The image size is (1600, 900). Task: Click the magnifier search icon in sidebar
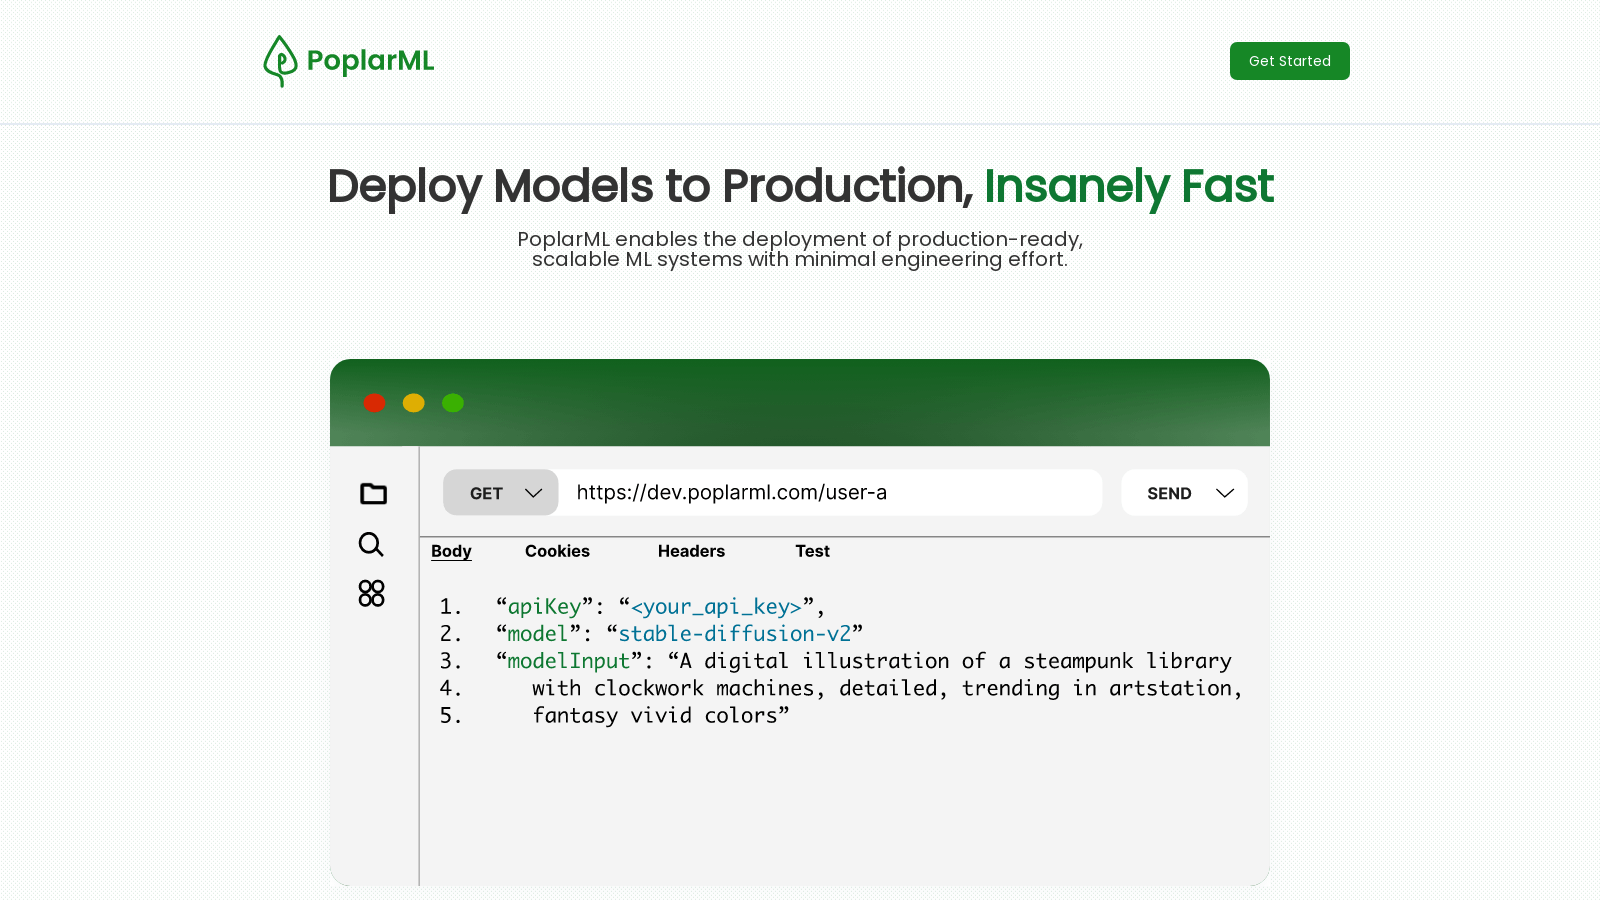pyautogui.click(x=371, y=544)
